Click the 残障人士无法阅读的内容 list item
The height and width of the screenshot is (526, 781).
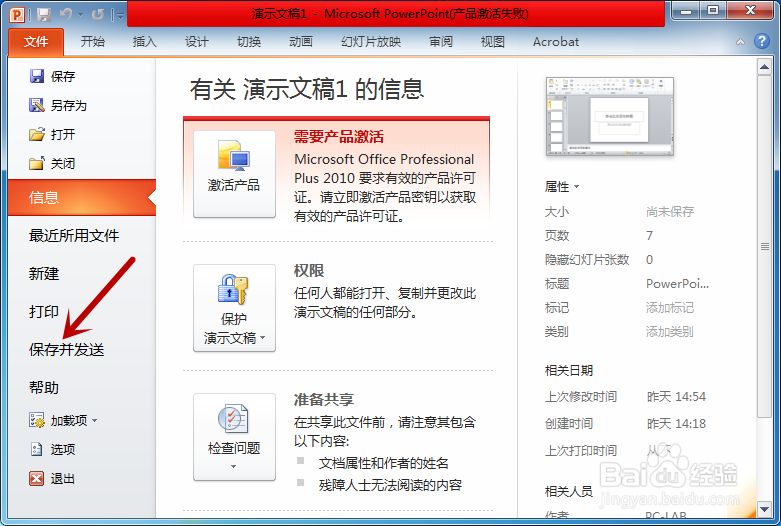click(390, 485)
